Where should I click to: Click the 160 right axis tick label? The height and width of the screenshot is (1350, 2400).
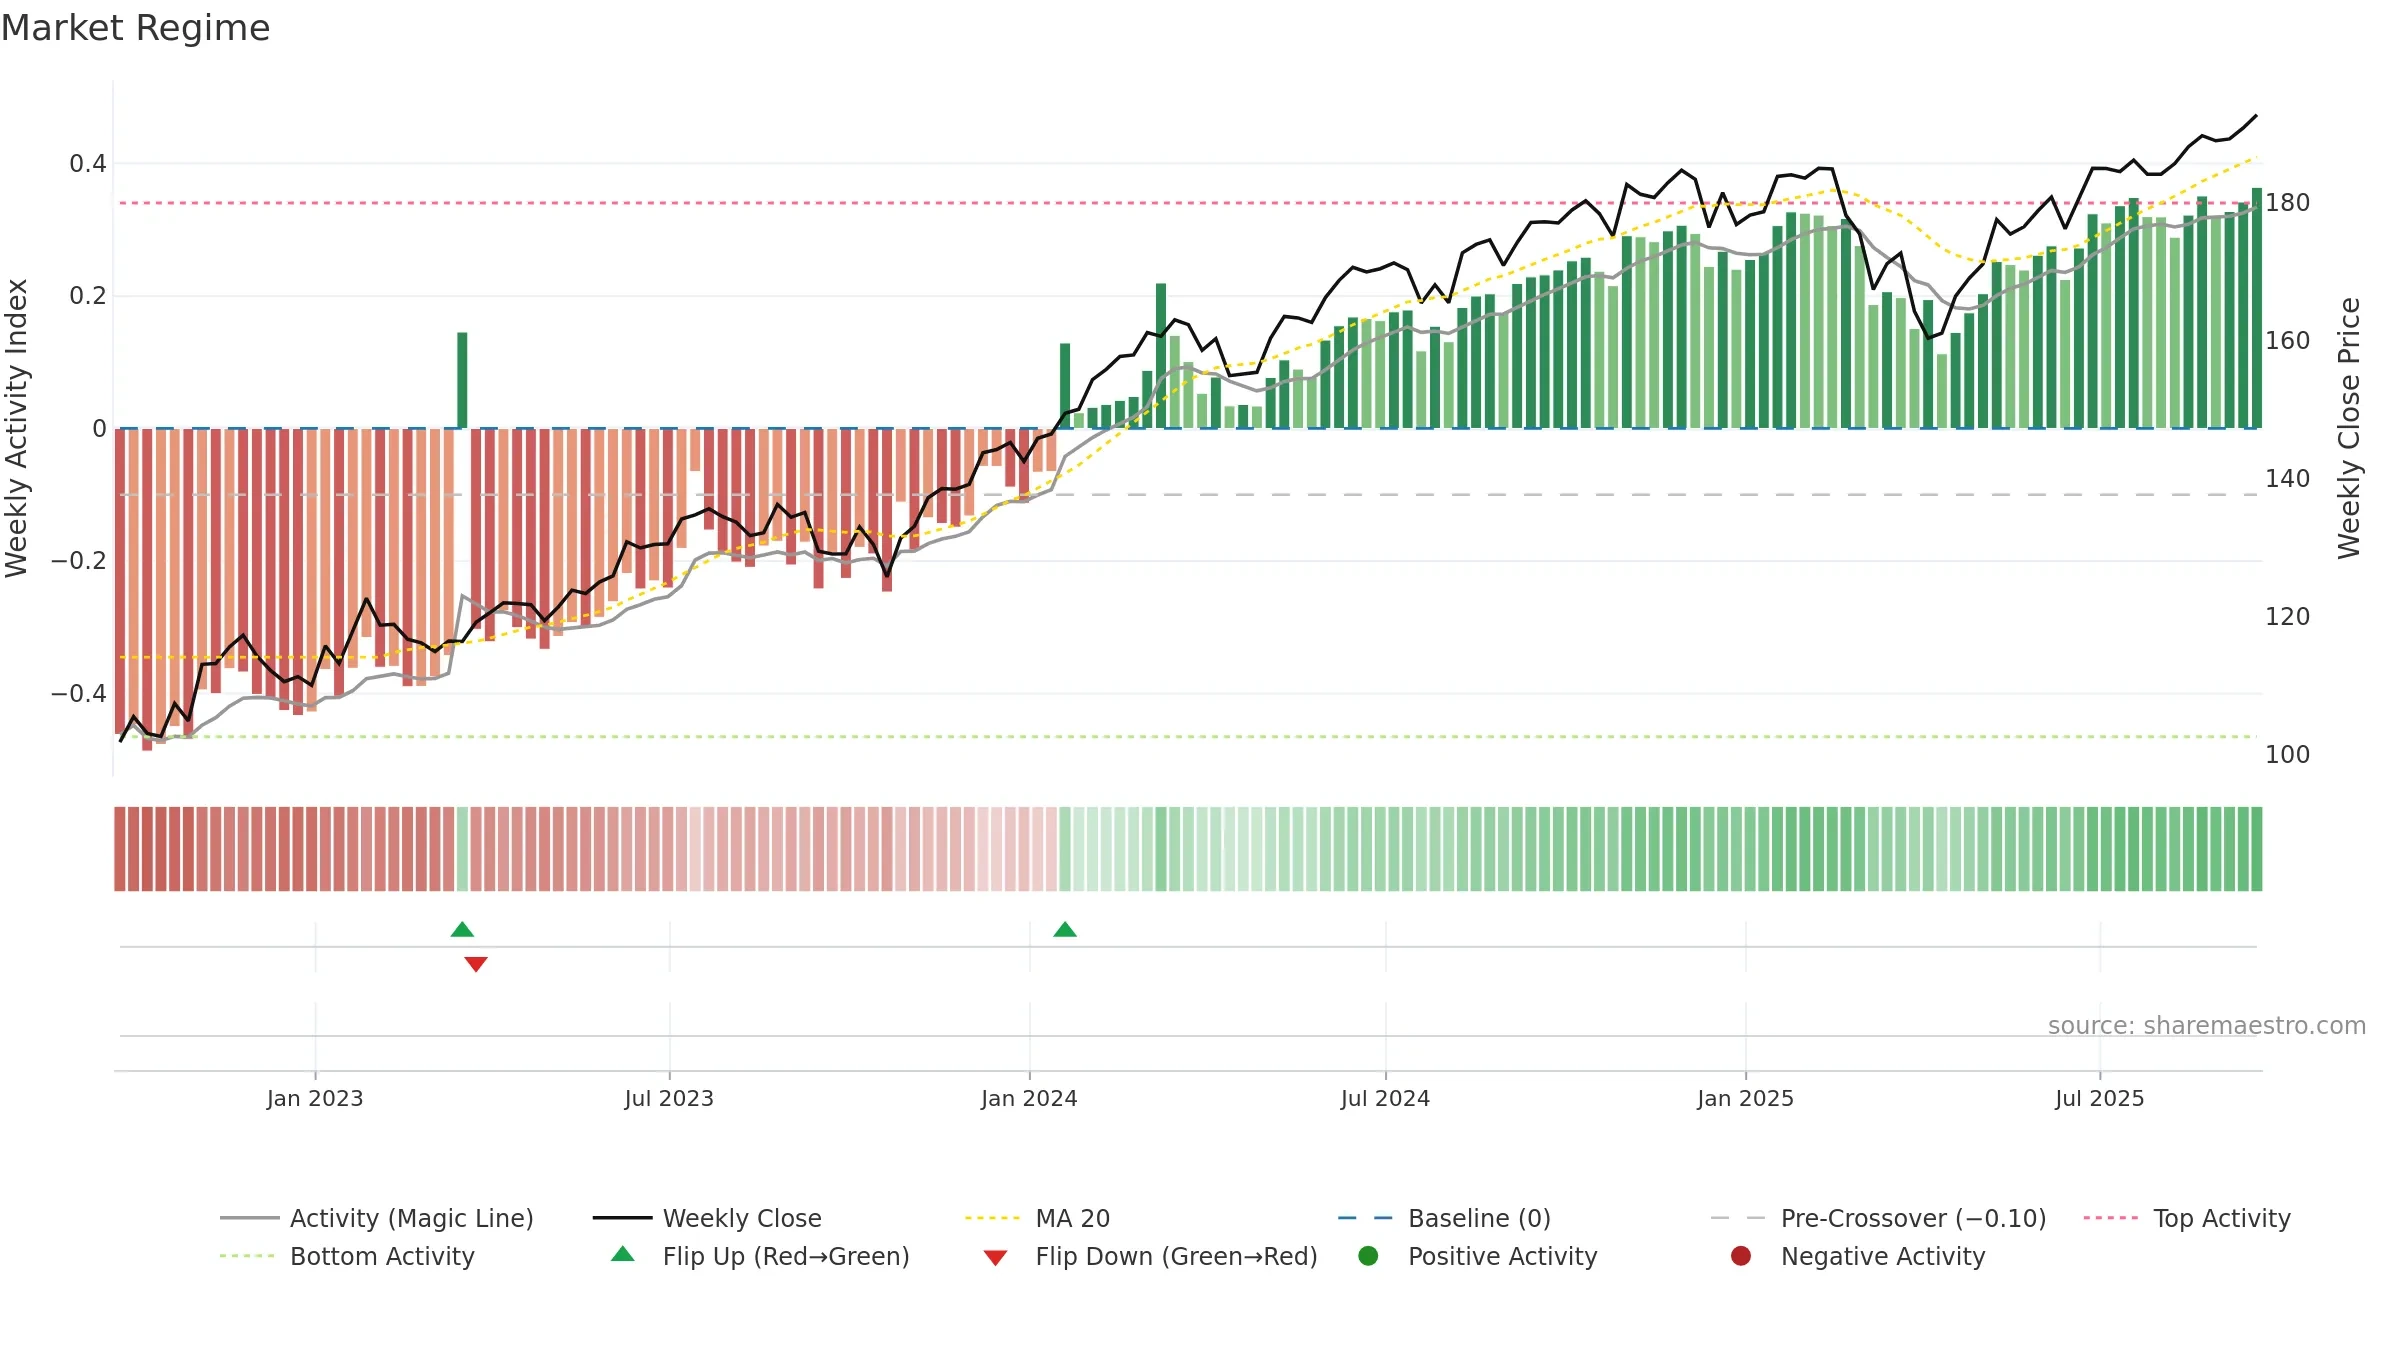pos(2288,341)
